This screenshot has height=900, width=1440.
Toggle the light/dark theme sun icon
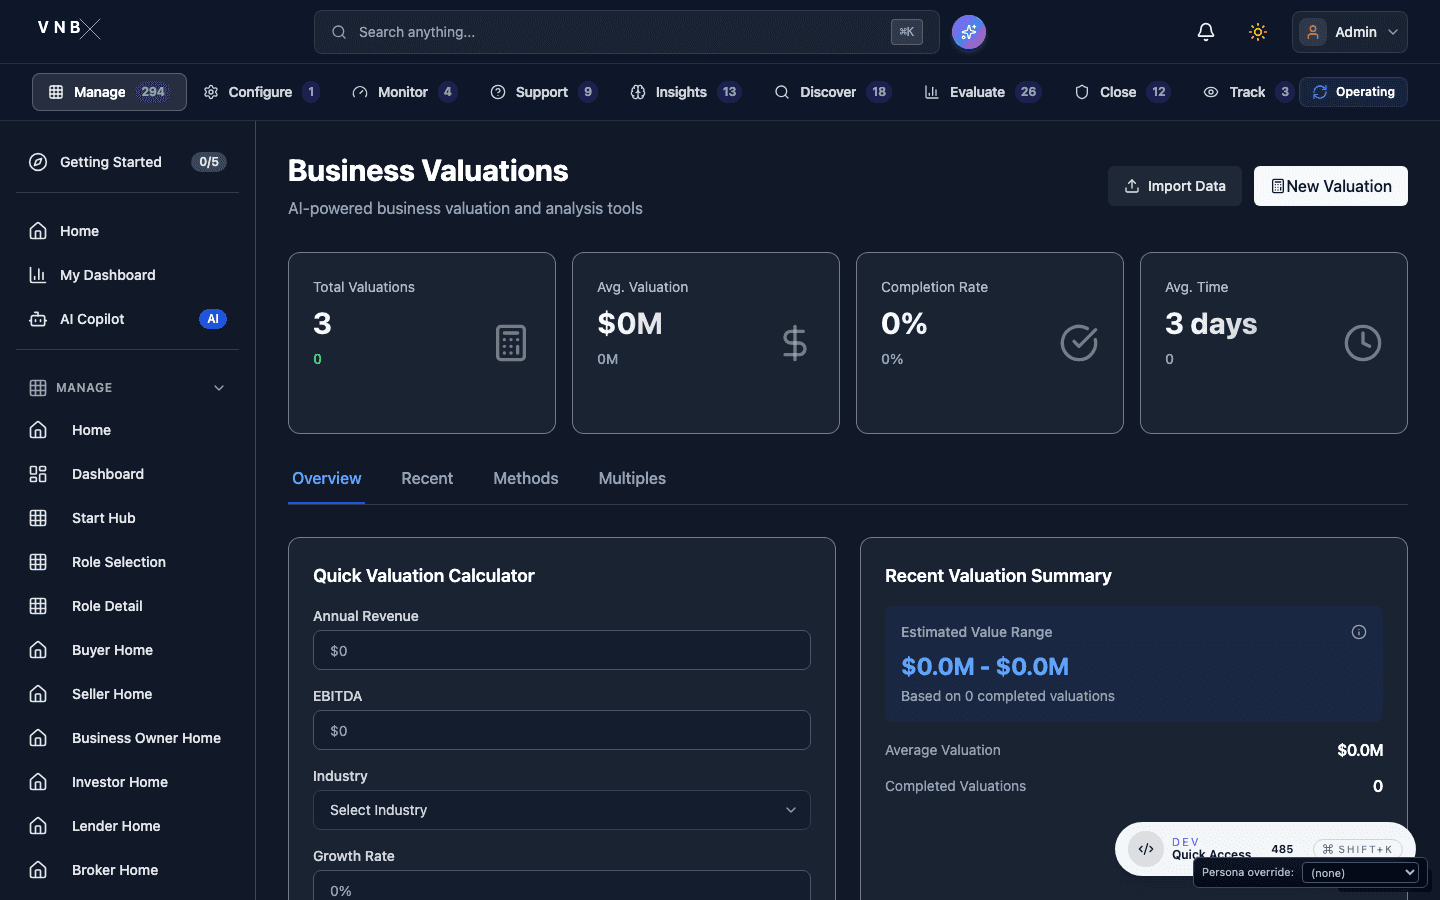pyautogui.click(x=1257, y=31)
